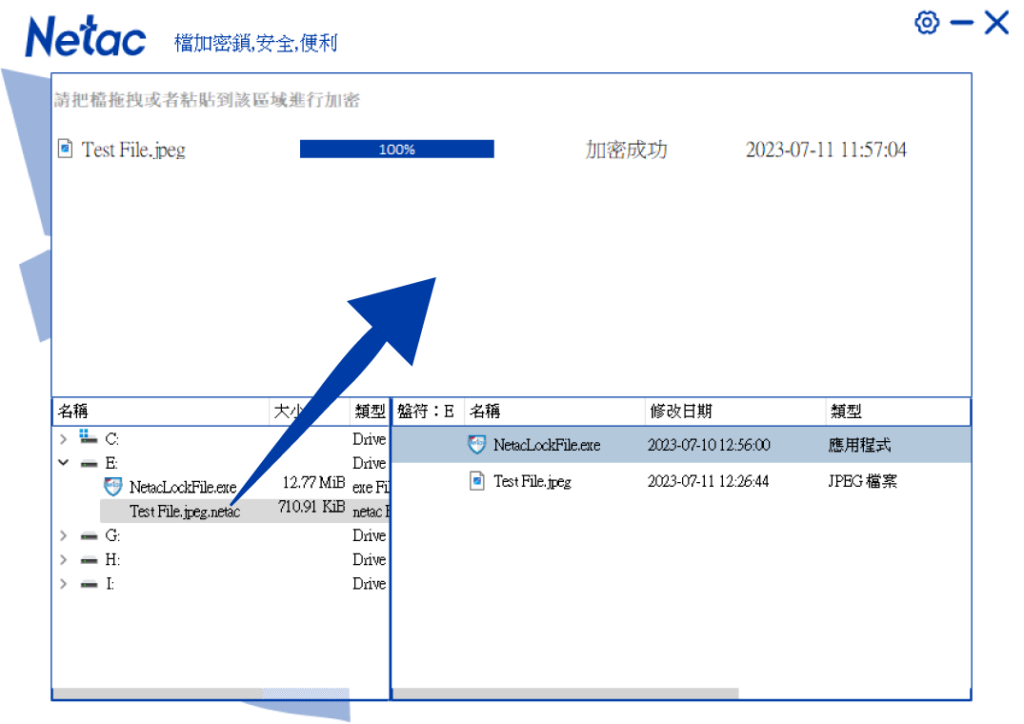Click date 2023-07-11 12:26:44
1024x724 pixels.
point(708,482)
